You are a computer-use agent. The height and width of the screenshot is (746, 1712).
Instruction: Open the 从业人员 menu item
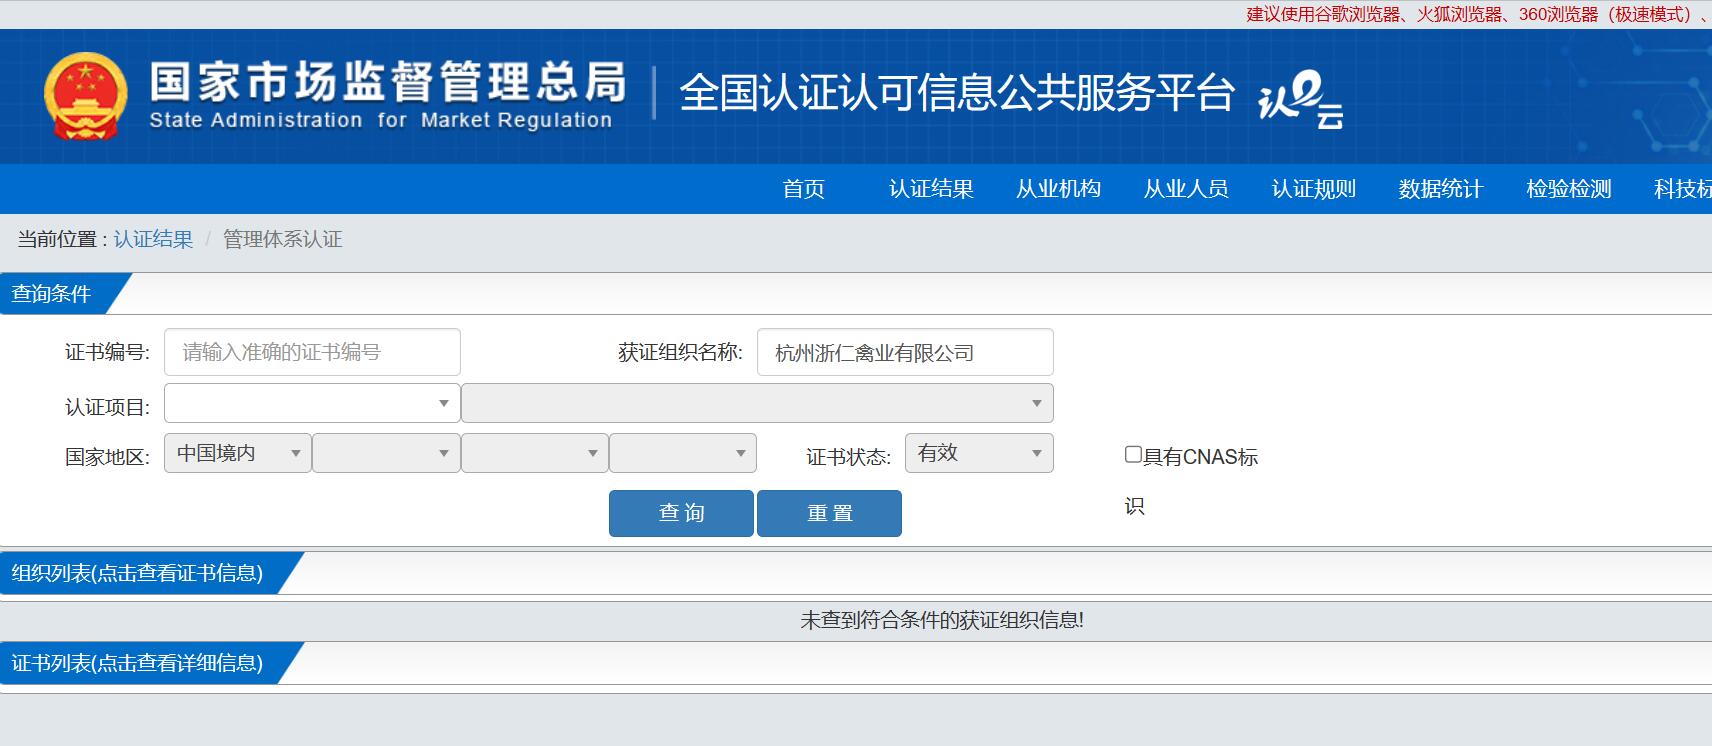pyautogui.click(x=1186, y=189)
